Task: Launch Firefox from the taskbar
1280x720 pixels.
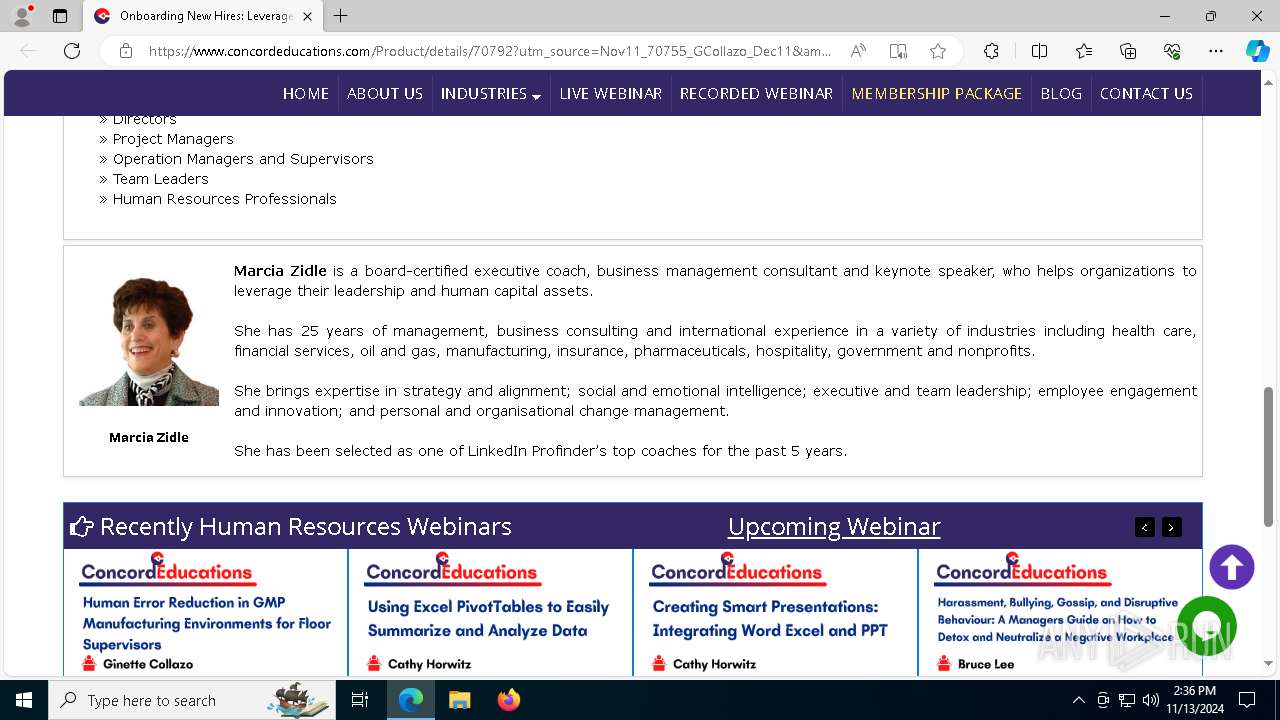Action: coord(508,700)
